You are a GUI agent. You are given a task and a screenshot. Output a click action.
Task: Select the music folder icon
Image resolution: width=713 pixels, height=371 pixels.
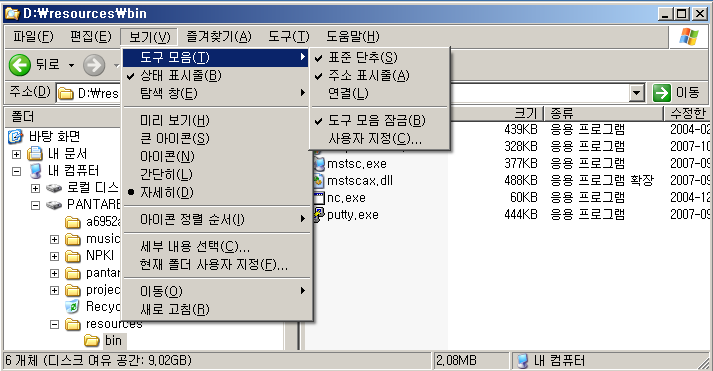pos(73,239)
